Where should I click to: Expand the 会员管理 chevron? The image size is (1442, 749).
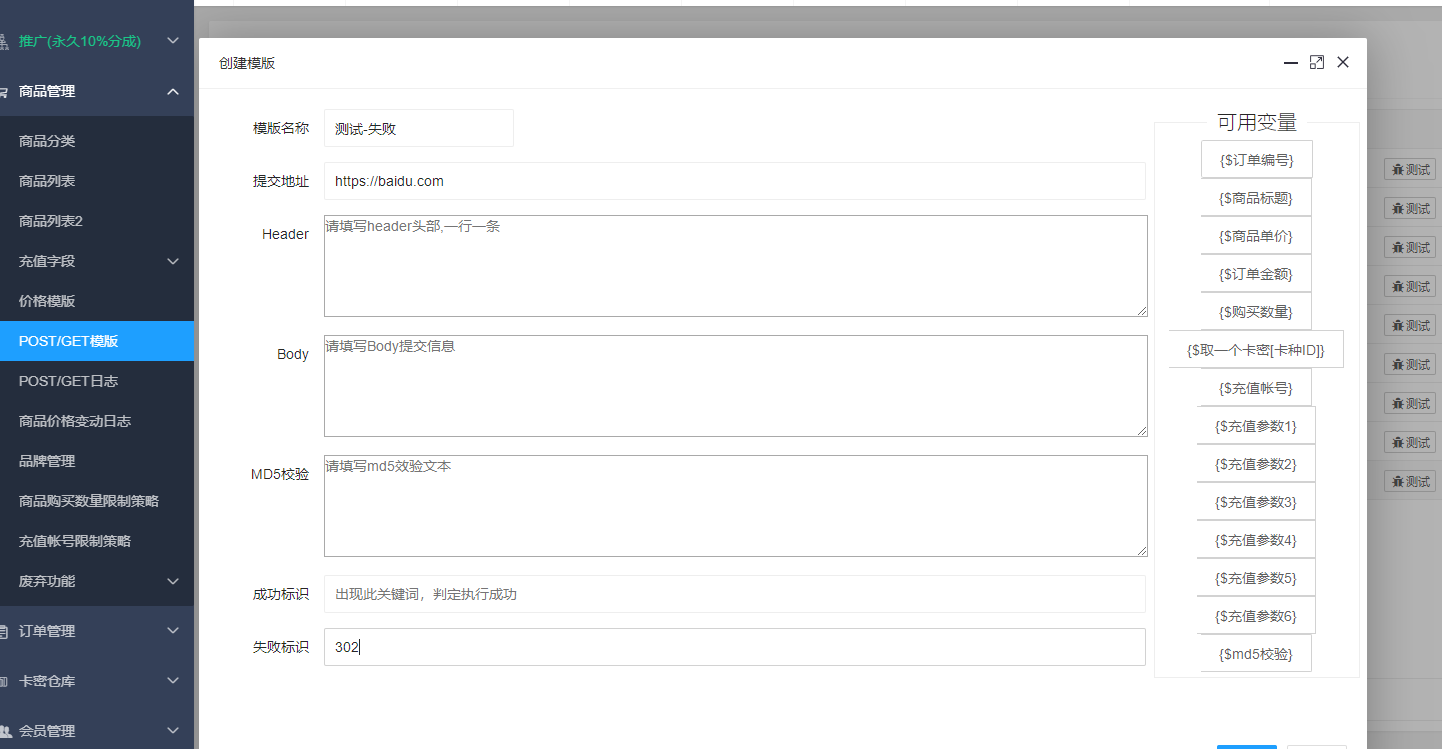click(173, 731)
